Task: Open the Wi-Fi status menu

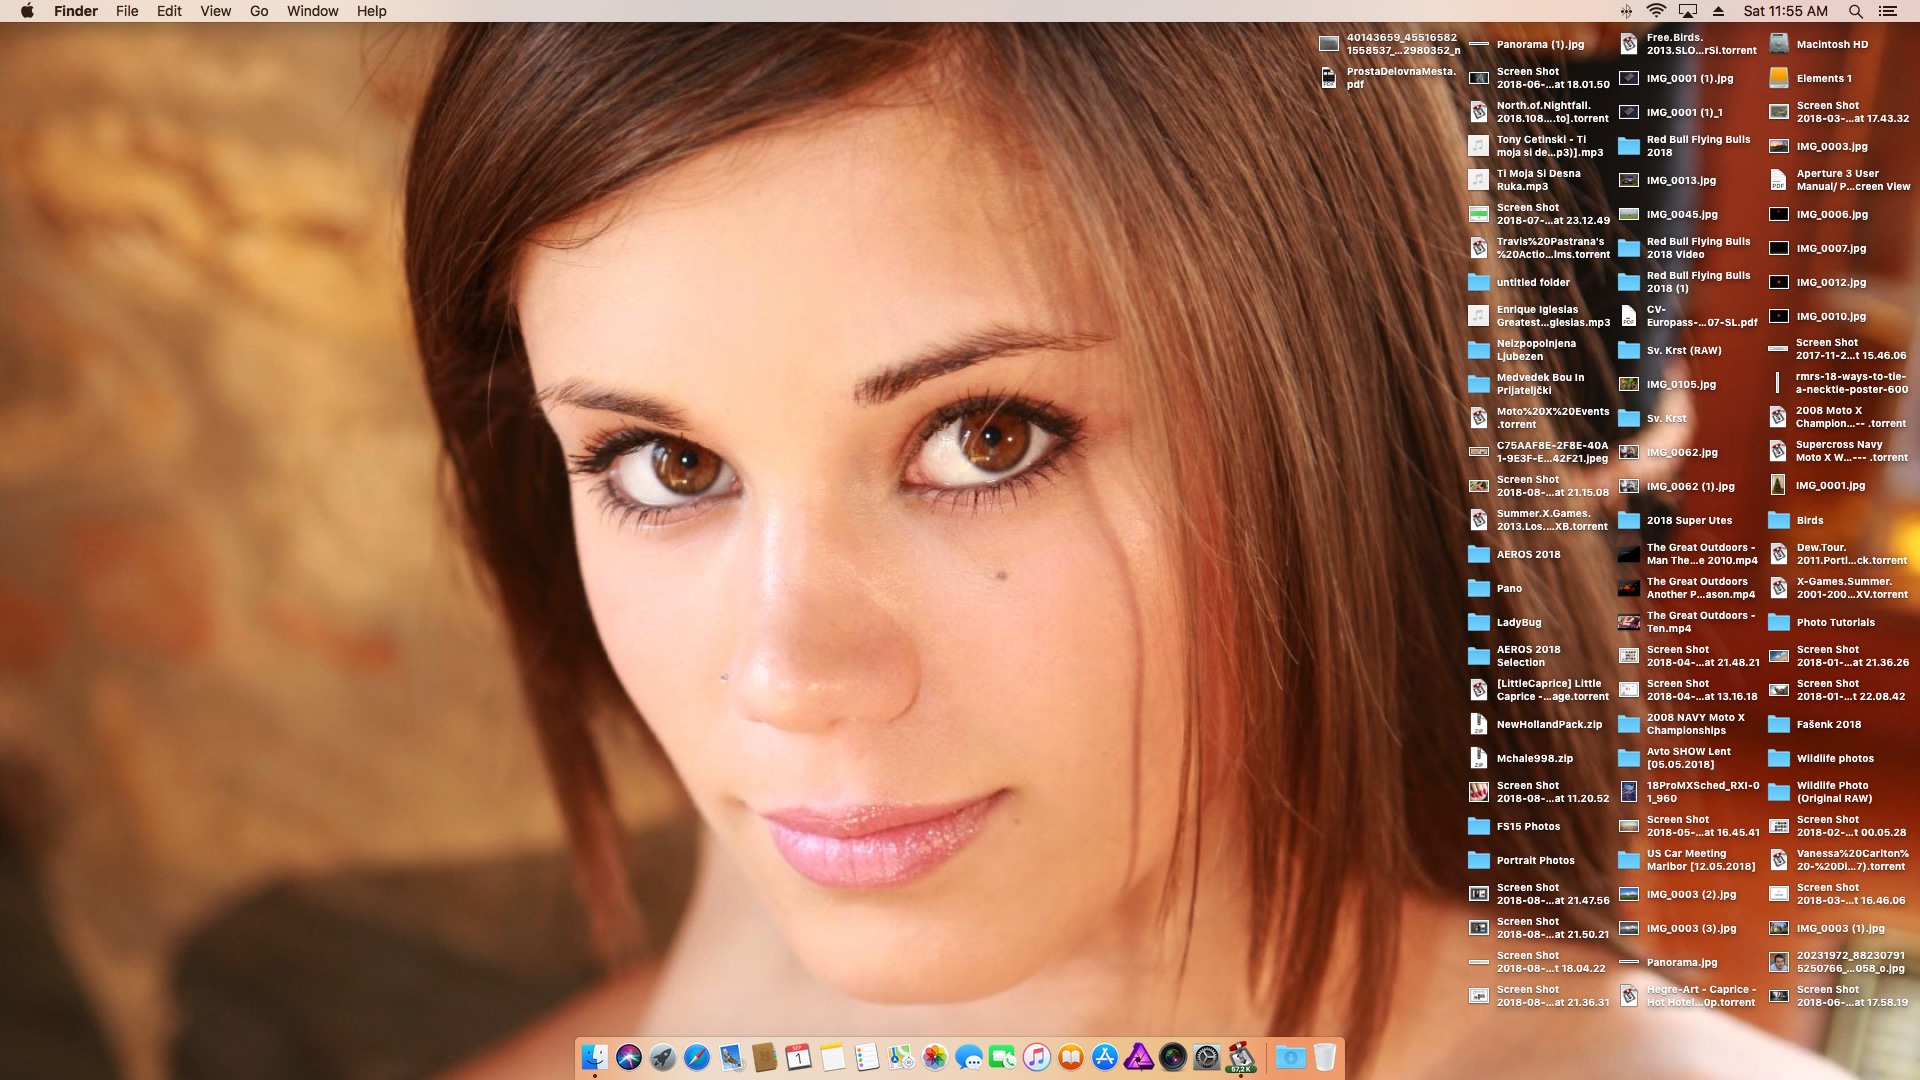Action: point(1656,11)
